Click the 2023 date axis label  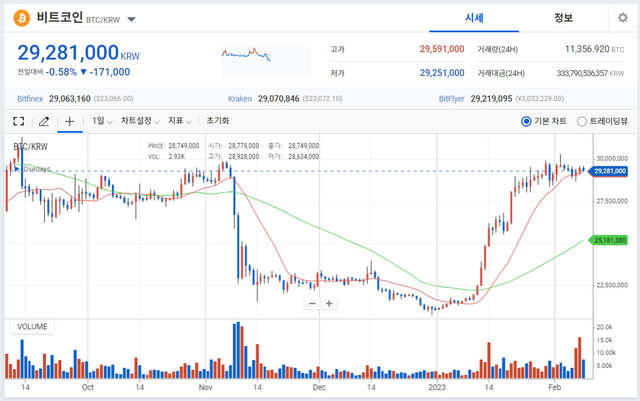click(437, 387)
